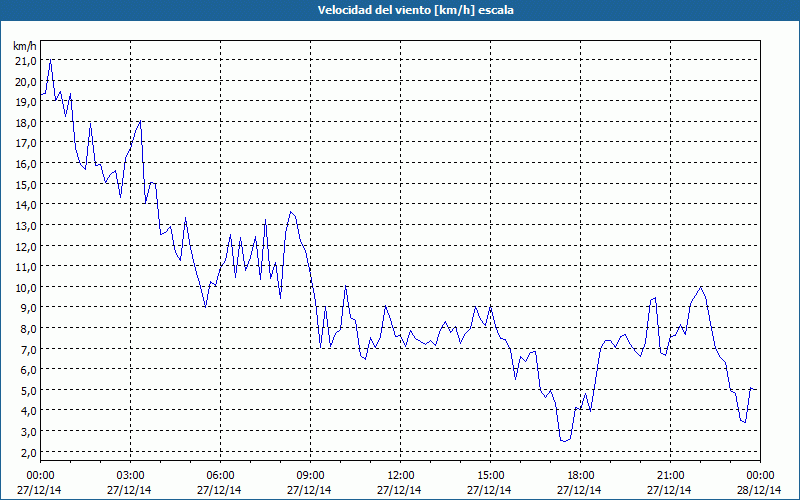
Task: Select the 17,0 y-axis value
Action: click(27, 143)
